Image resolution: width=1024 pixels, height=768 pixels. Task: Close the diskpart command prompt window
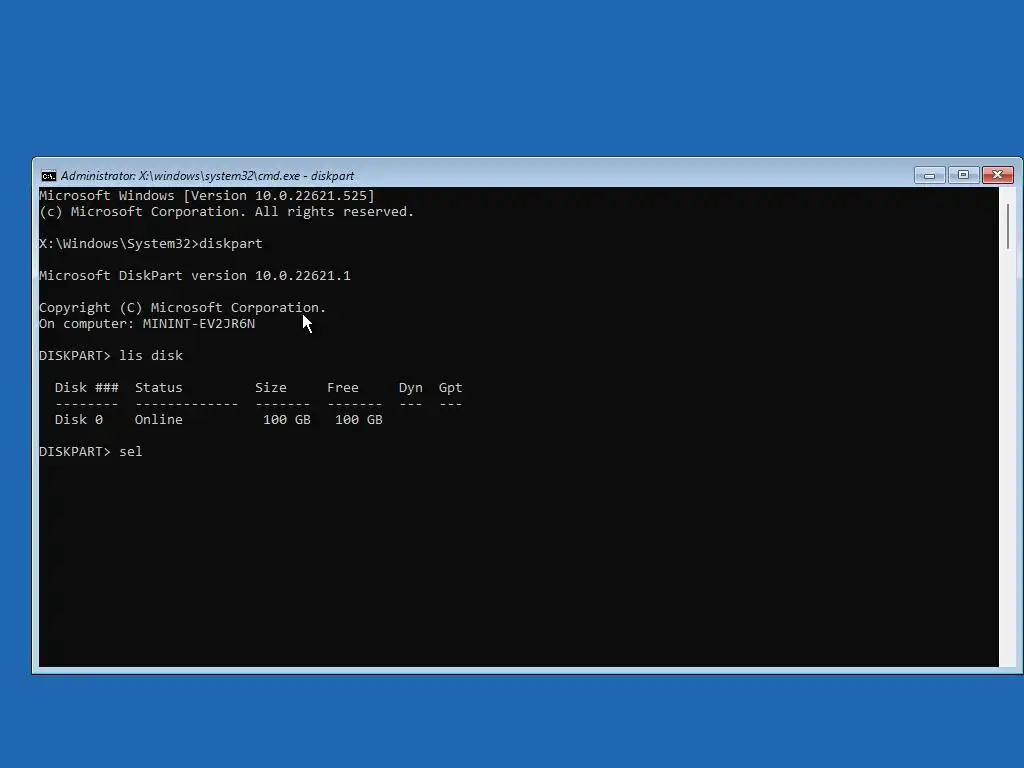pyautogui.click(x=998, y=175)
